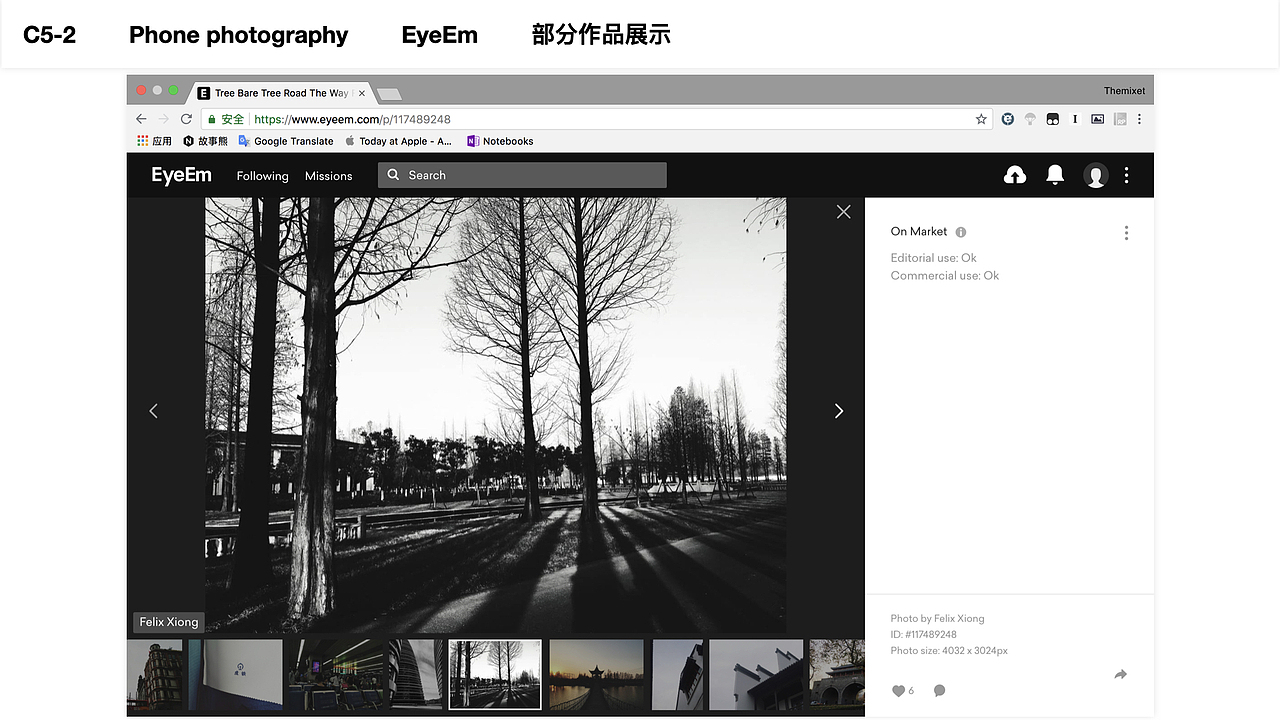Open the photo options three-dot menu
This screenshot has height=720, width=1280.
click(1126, 232)
